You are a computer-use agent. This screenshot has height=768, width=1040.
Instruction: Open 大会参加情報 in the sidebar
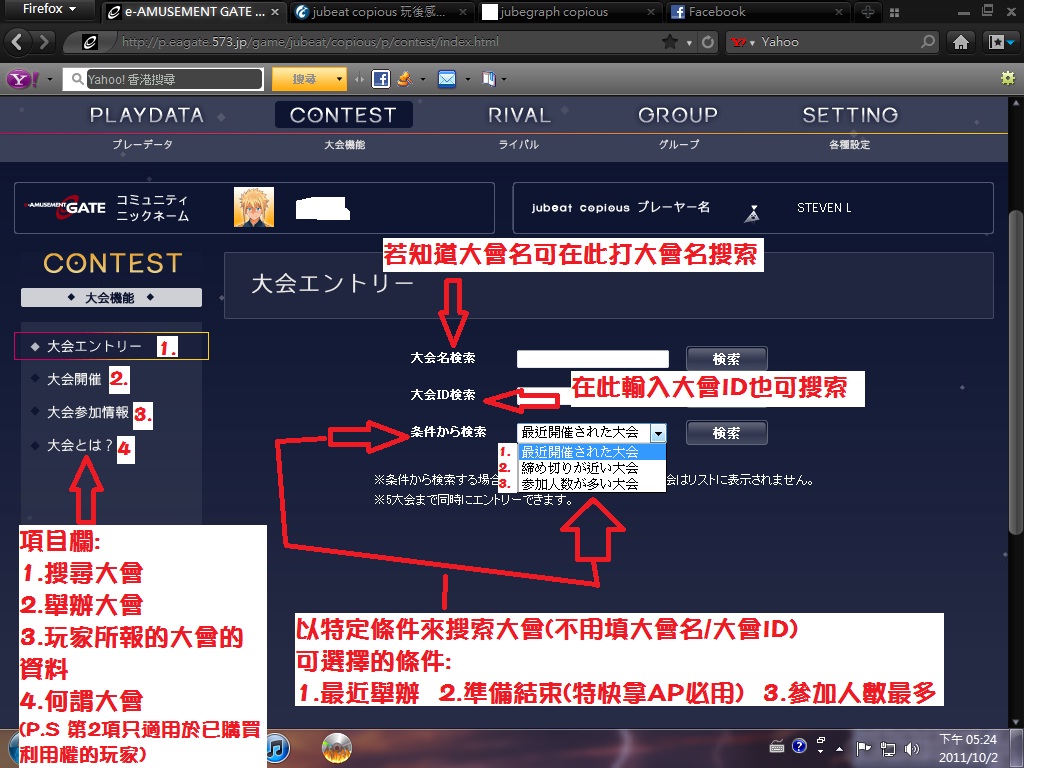coord(88,413)
